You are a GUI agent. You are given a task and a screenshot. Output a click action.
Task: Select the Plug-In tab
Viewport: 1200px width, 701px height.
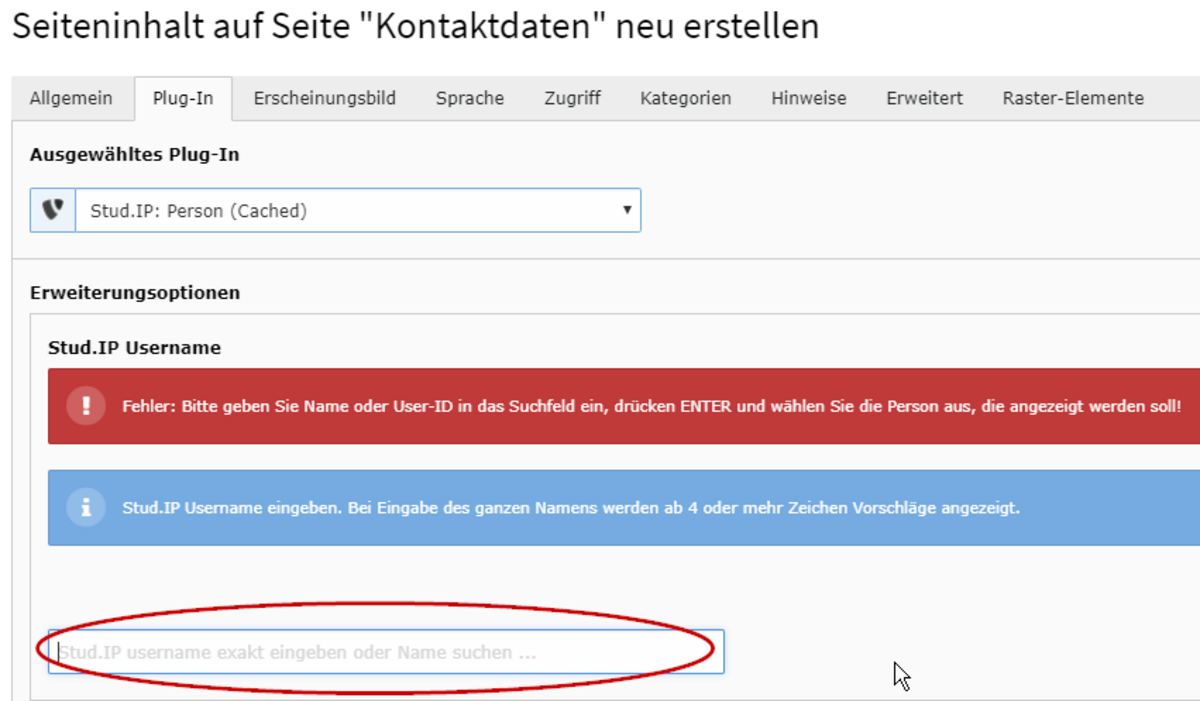183,98
